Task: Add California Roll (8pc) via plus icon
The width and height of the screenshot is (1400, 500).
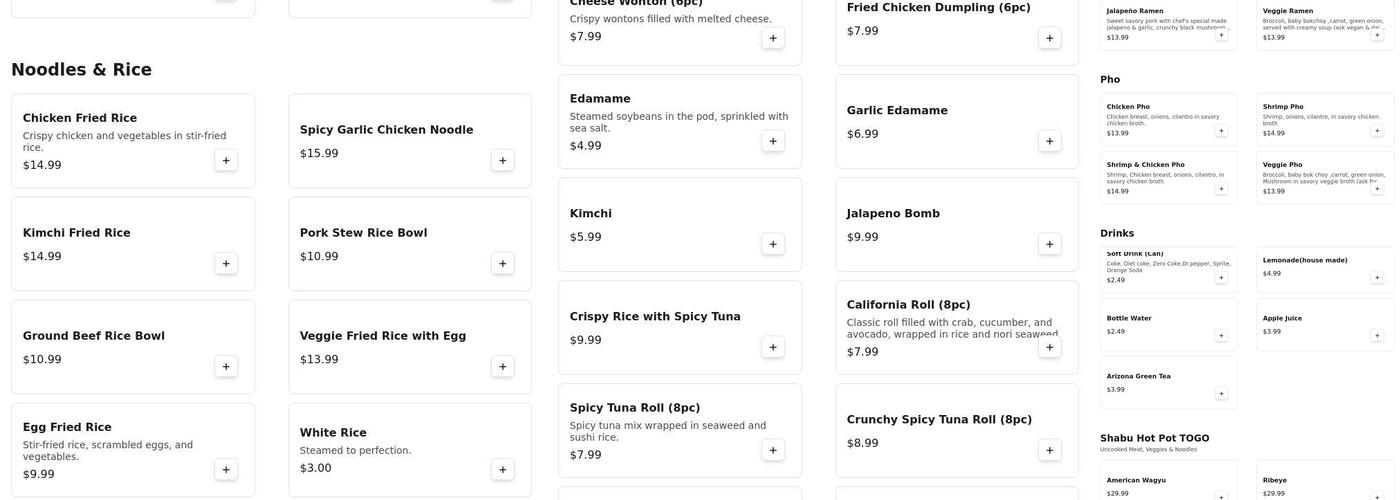Action: [x=1050, y=347]
